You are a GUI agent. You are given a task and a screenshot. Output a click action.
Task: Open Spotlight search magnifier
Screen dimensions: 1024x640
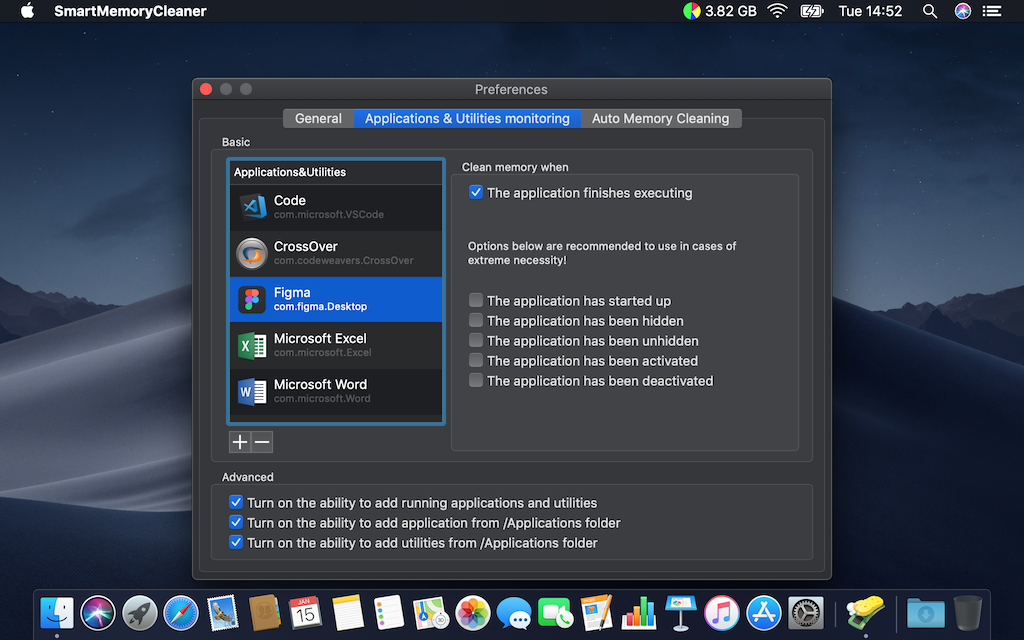(930, 11)
